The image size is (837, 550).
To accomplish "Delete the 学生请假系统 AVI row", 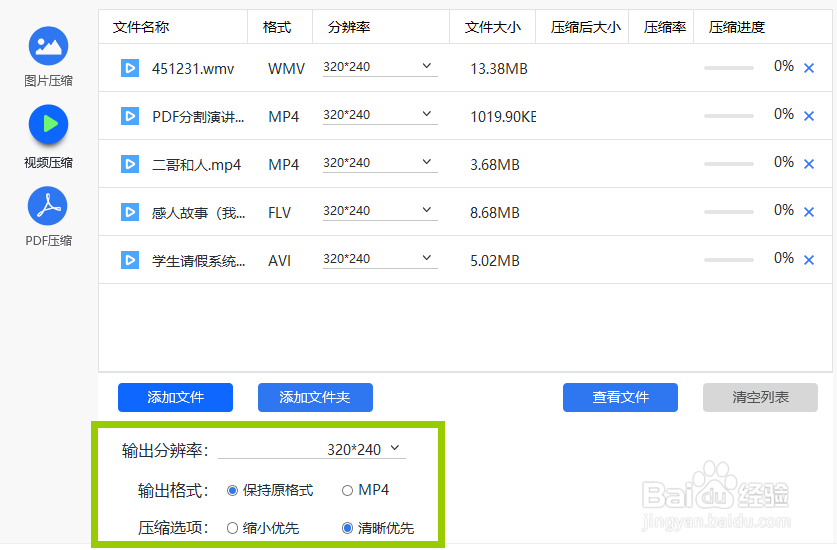I will click(x=809, y=260).
